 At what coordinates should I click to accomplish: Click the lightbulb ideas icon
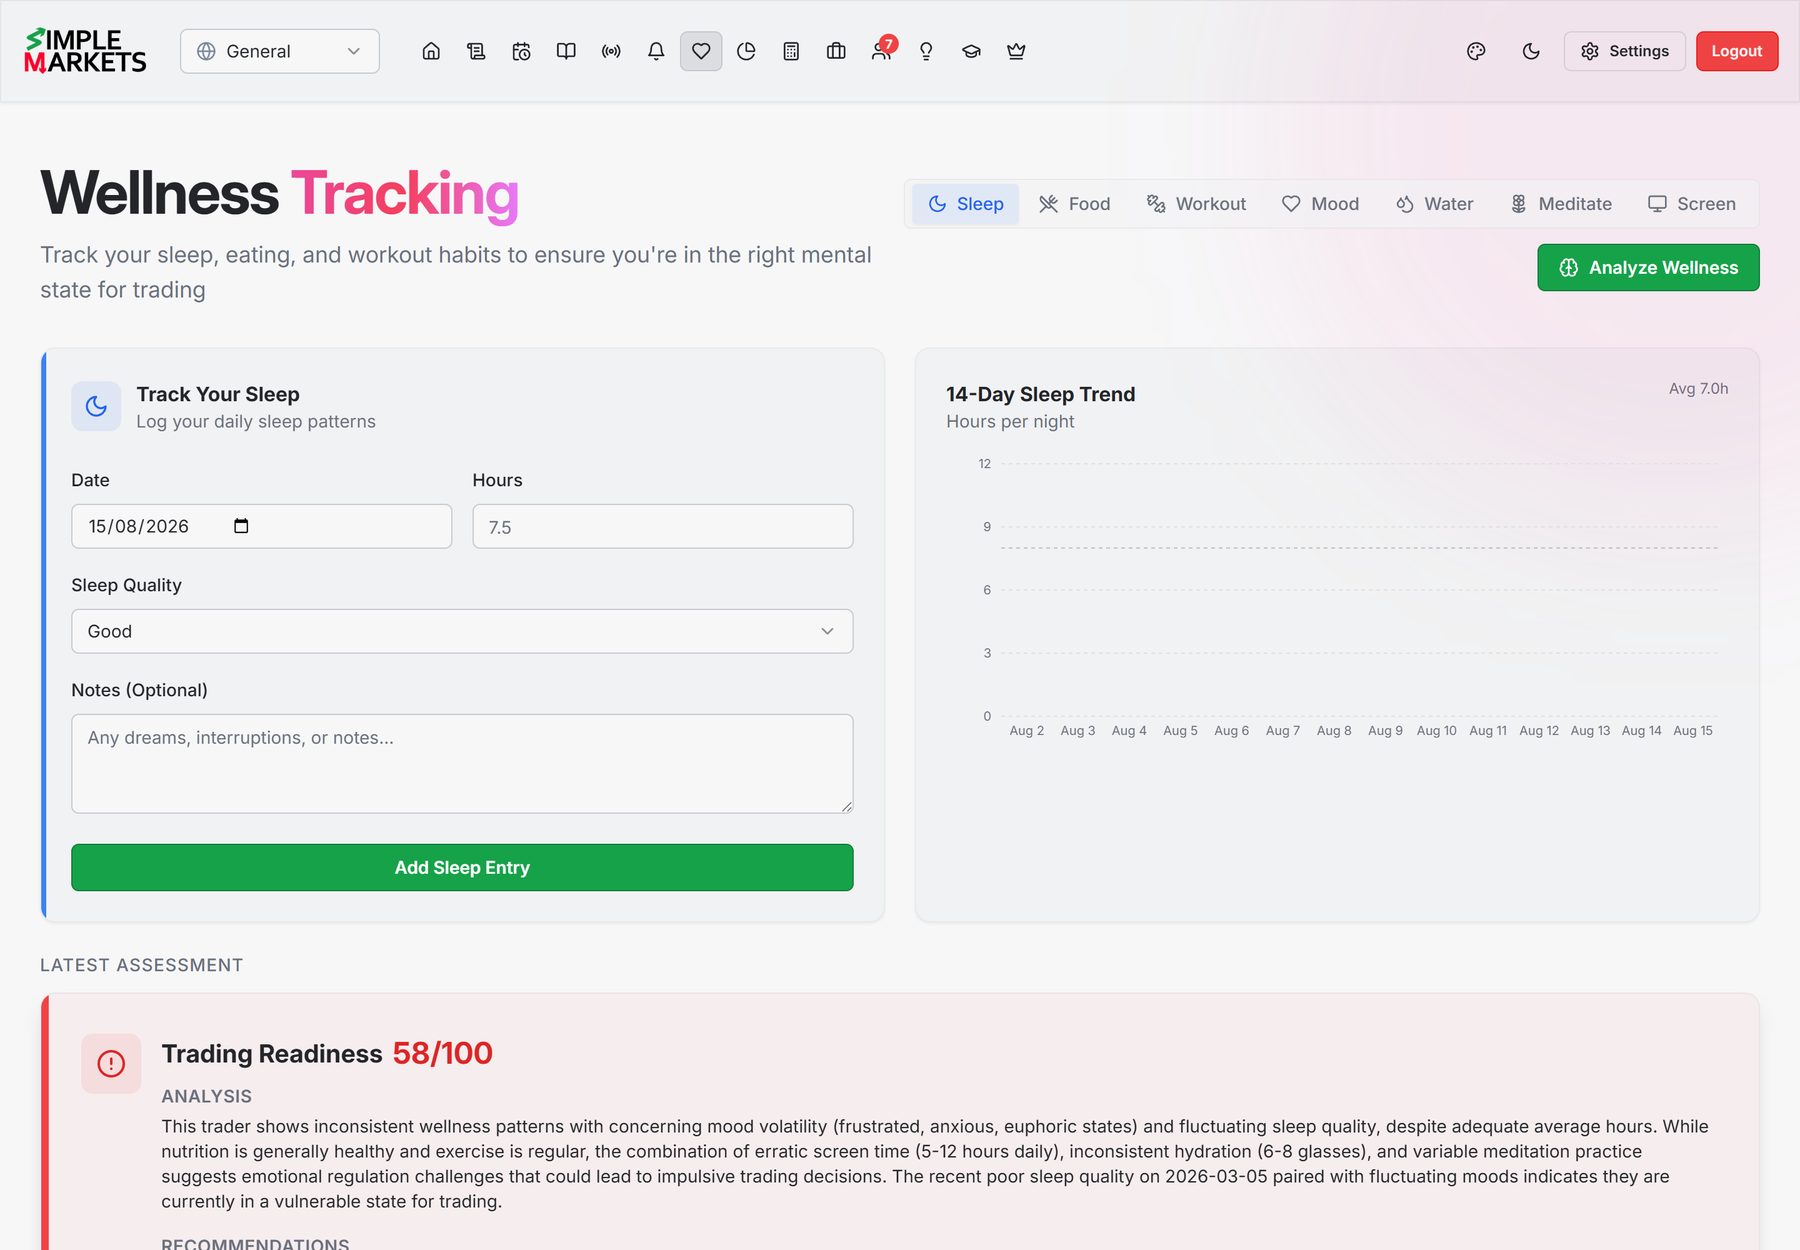[926, 51]
